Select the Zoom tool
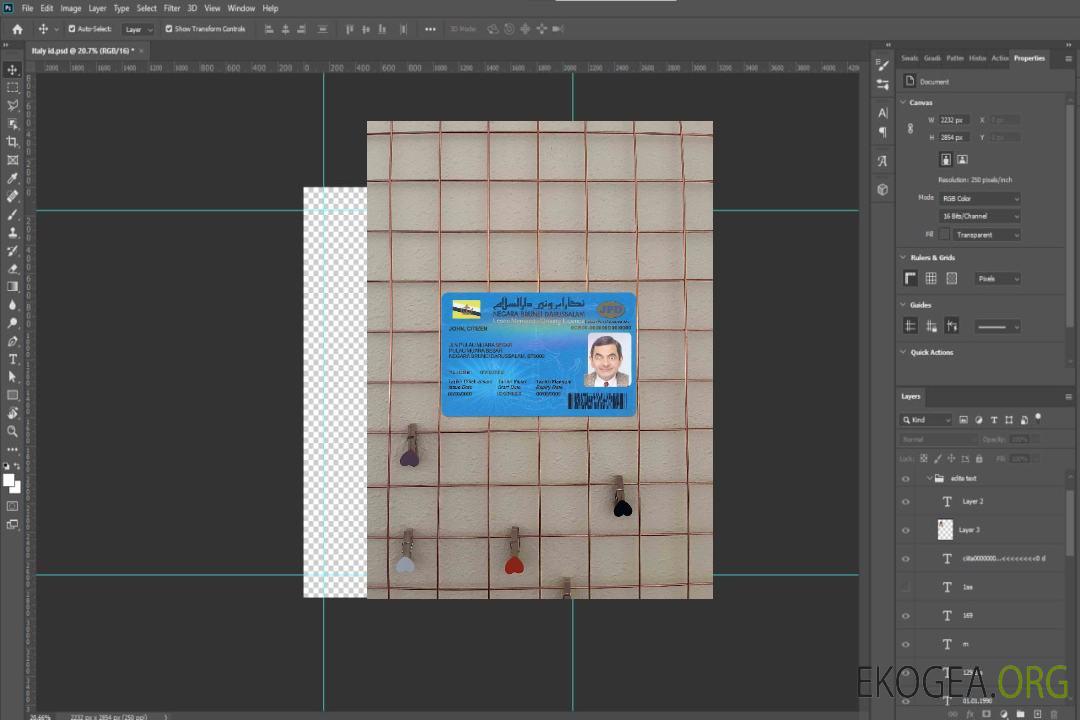This screenshot has width=1080, height=720. 13,431
